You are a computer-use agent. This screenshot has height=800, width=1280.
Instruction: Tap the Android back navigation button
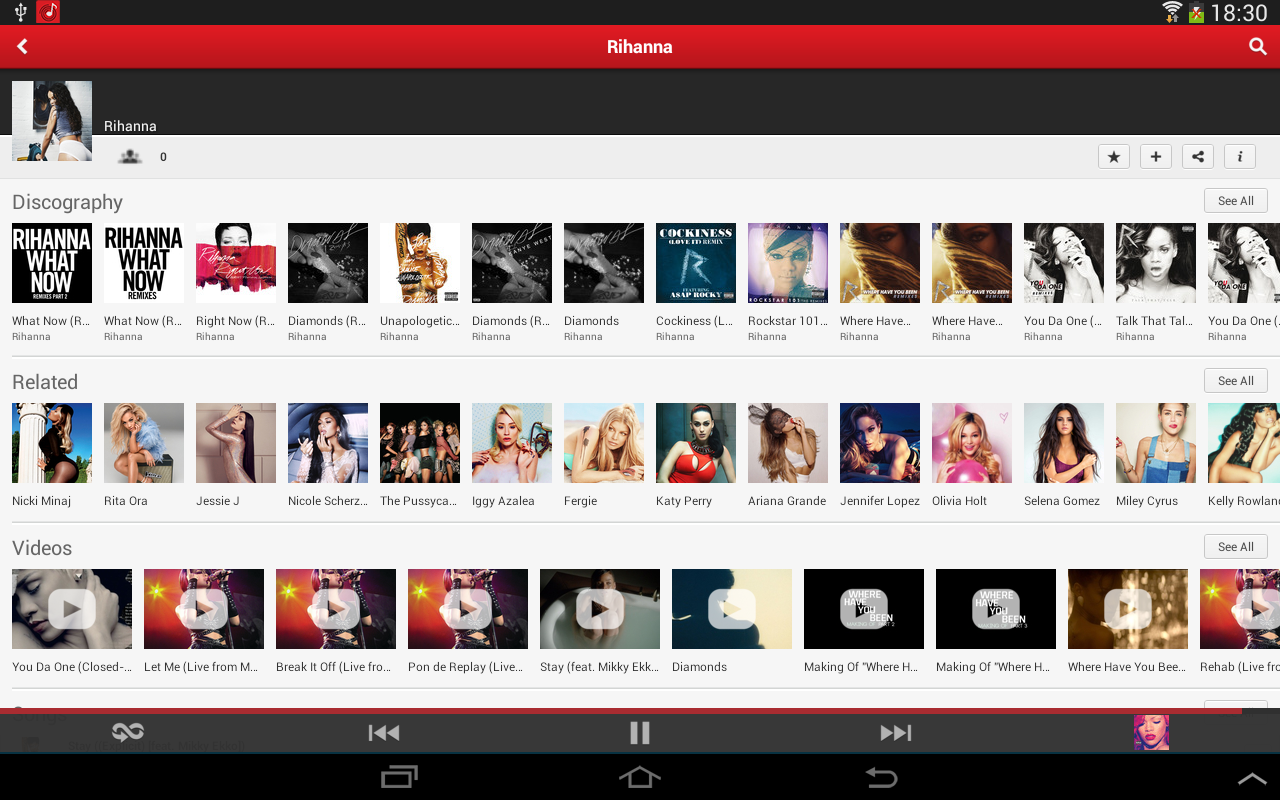click(x=880, y=777)
